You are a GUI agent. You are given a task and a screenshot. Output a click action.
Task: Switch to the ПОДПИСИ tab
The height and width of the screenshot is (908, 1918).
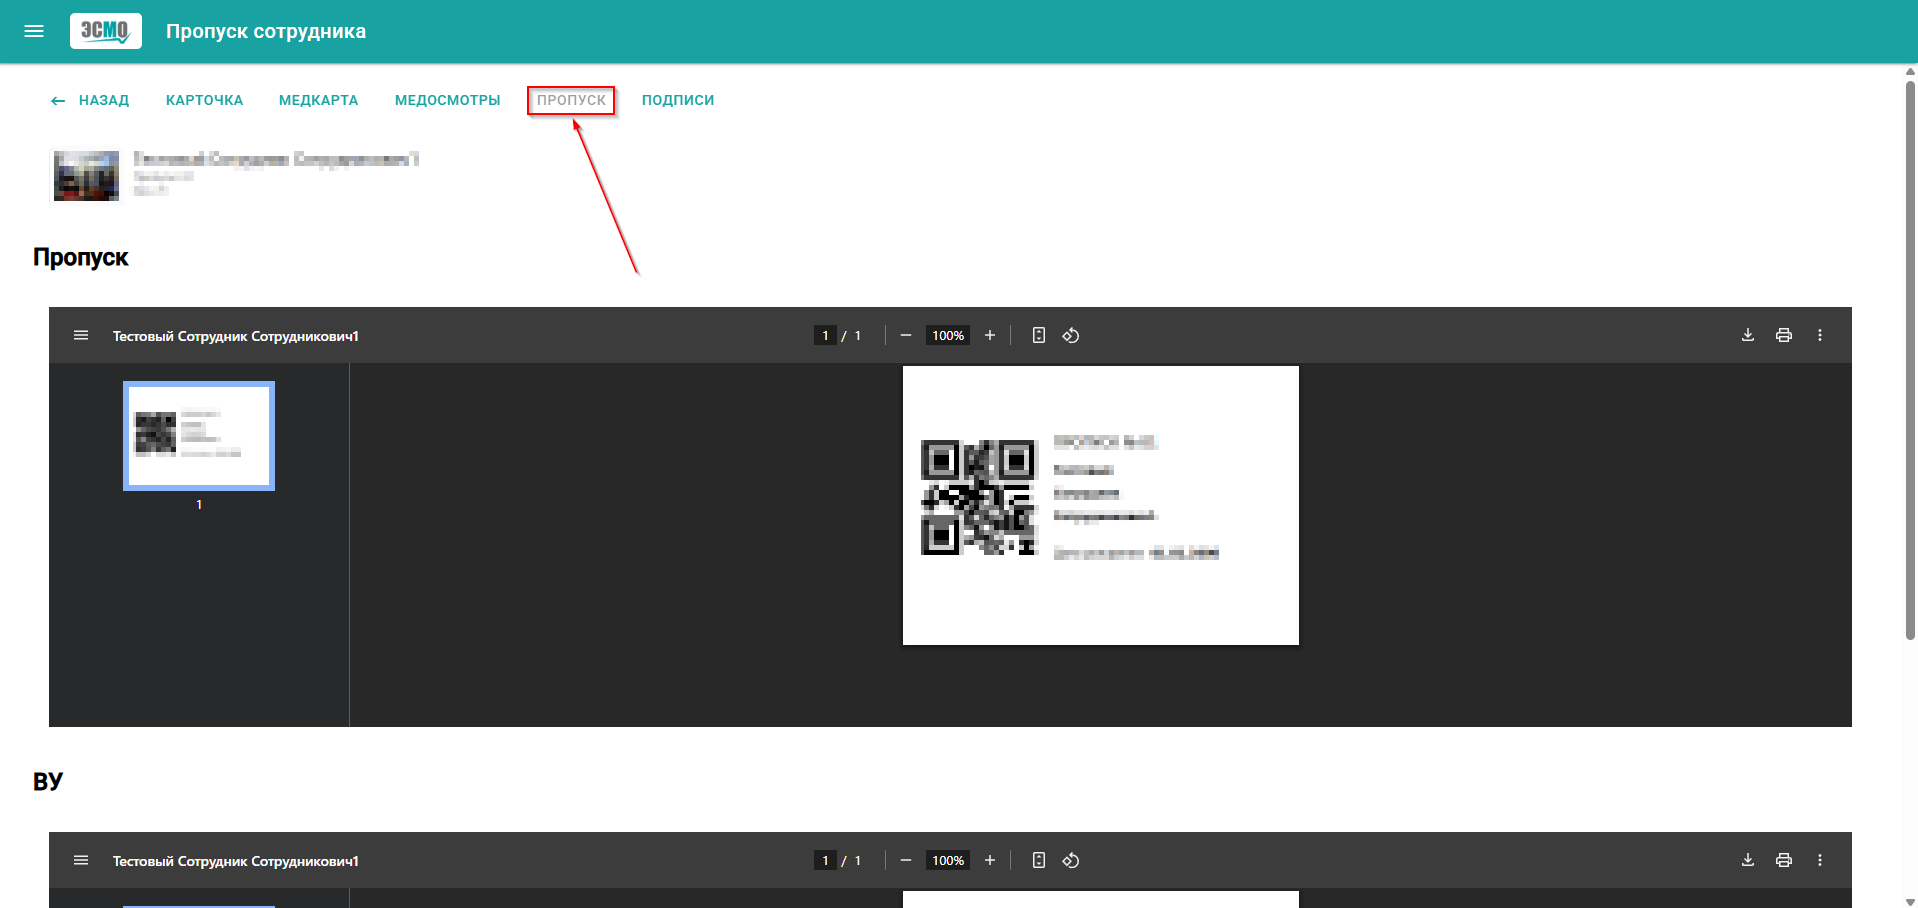(678, 100)
